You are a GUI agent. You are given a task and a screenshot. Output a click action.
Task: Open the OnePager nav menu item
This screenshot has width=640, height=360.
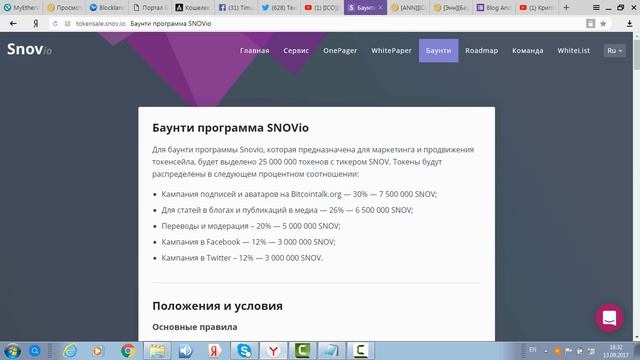[340, 51]
